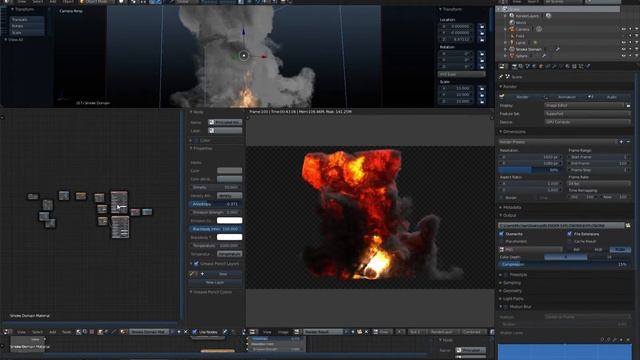Remove render preset with minus icon
Image resolution: width=640 pixels, height=360 pixels.
tap(628, 142)
